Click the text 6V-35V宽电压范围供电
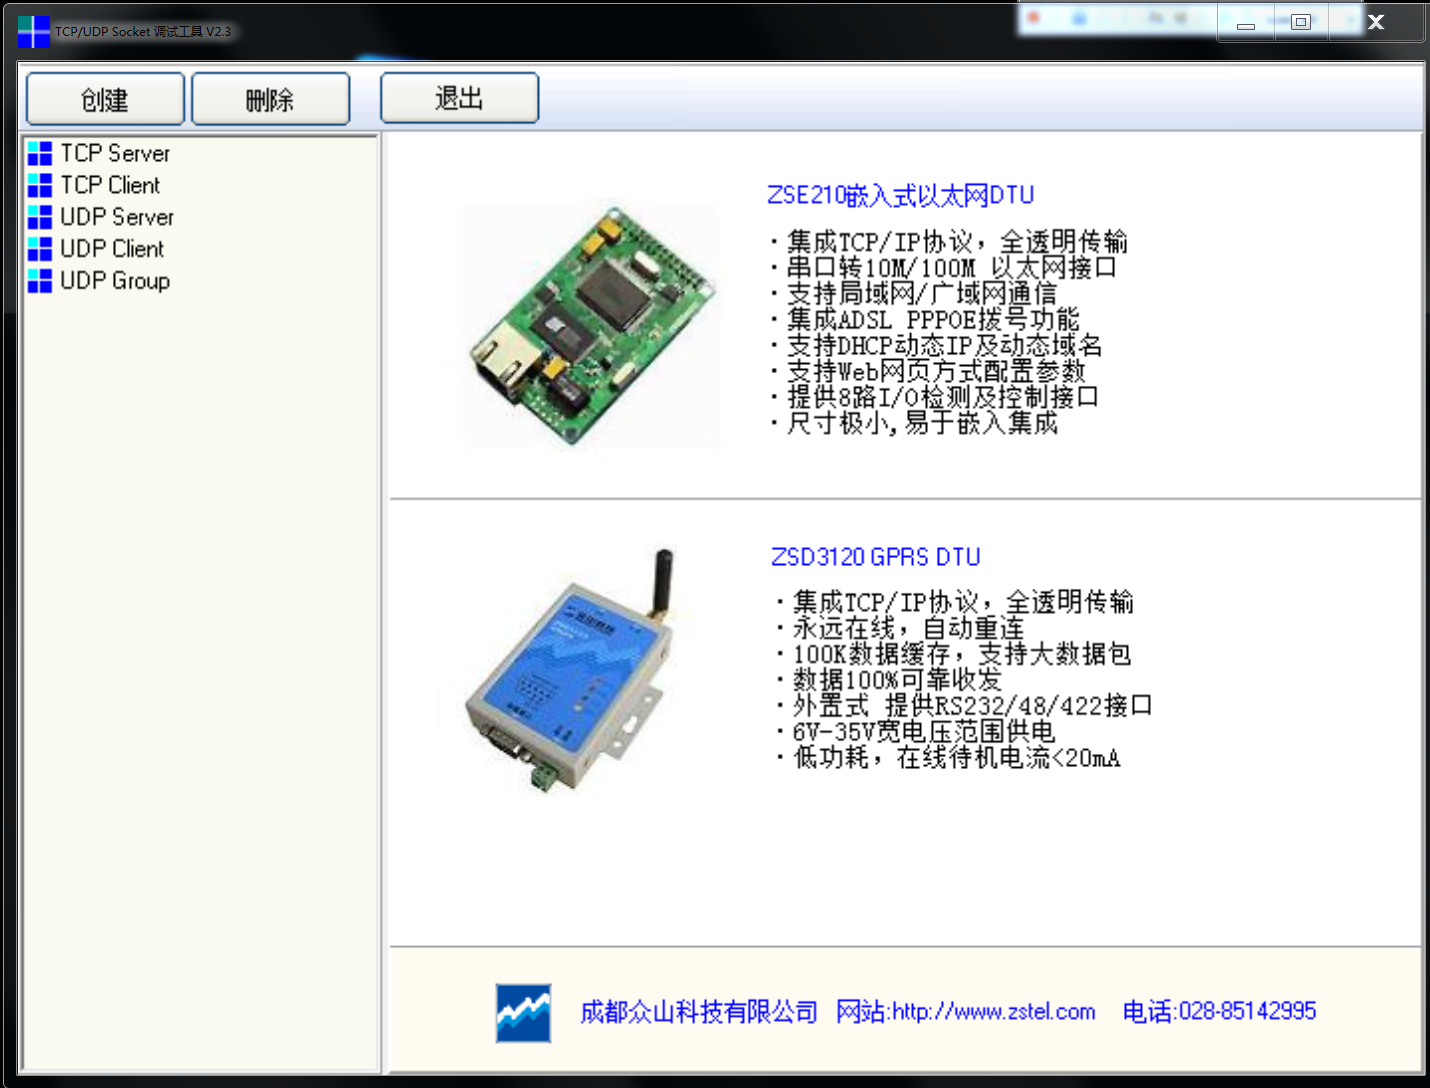 point(924,732)
